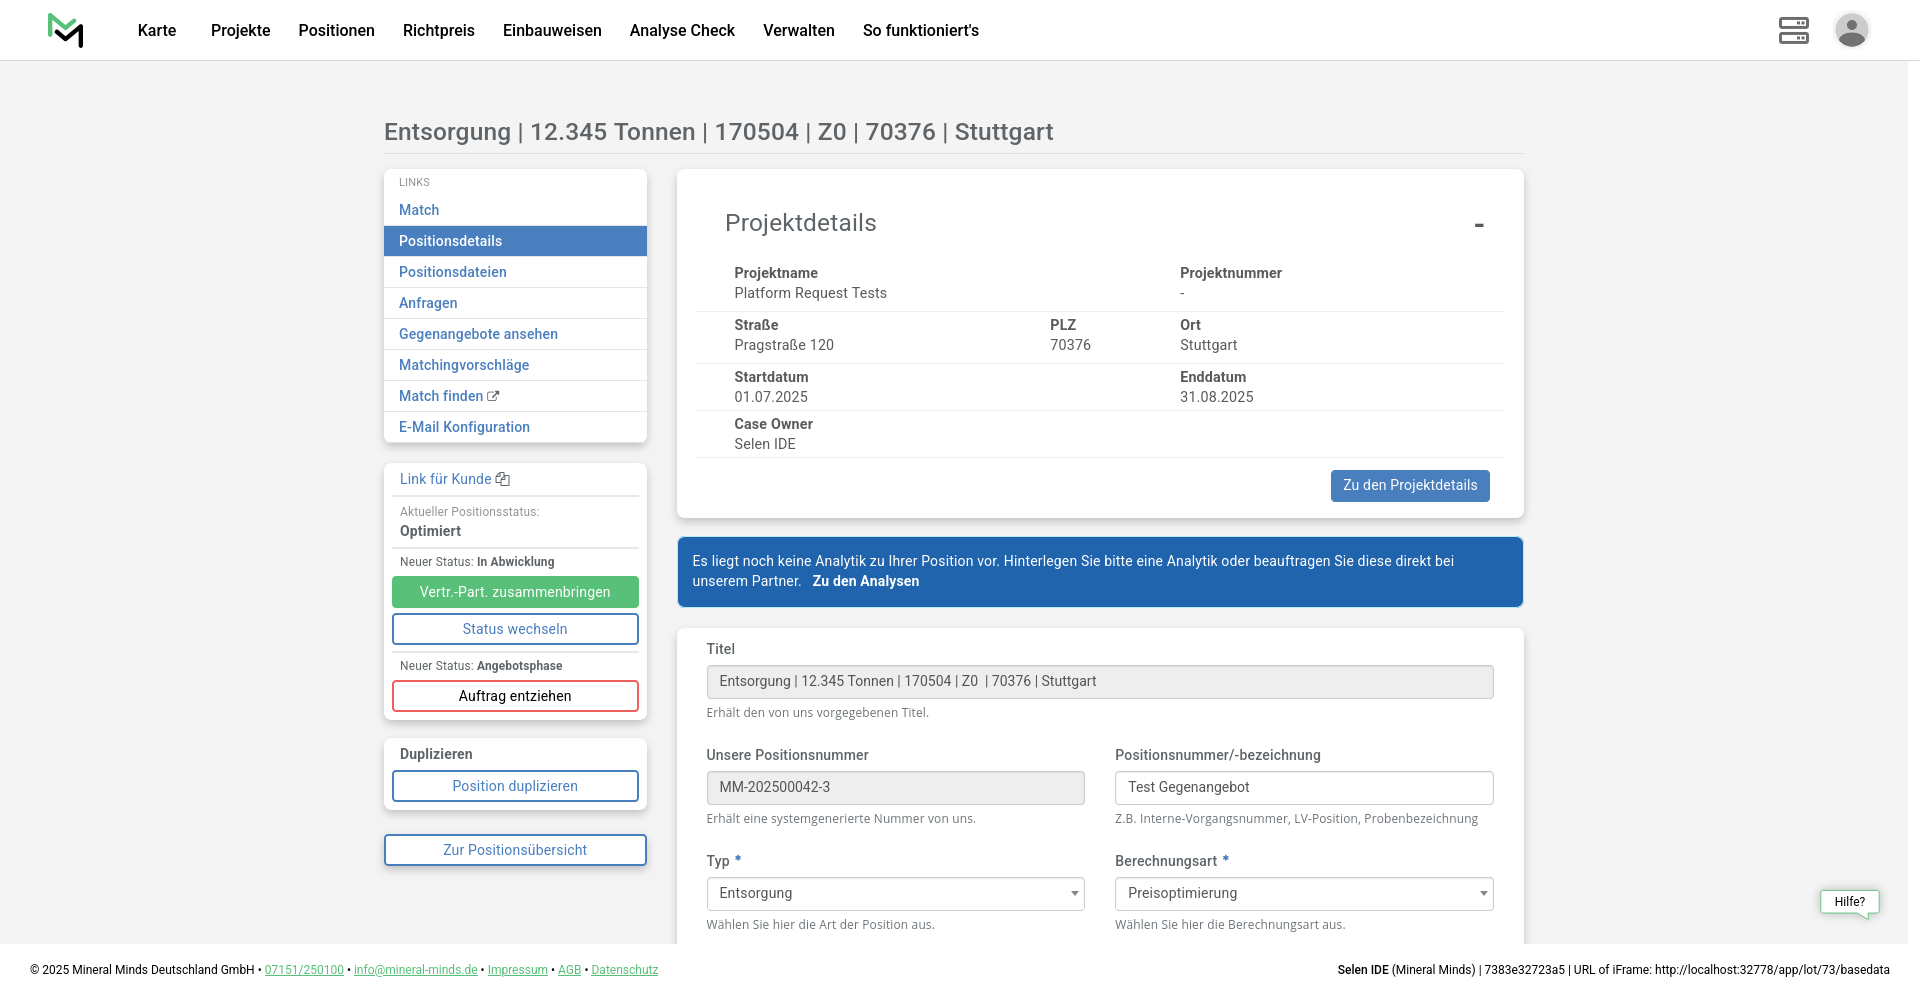The height and width of the screenshot is (994, 1920).
Task: Copy link using icon next to Link für Kunde
Action: click(x=503, y=480)
